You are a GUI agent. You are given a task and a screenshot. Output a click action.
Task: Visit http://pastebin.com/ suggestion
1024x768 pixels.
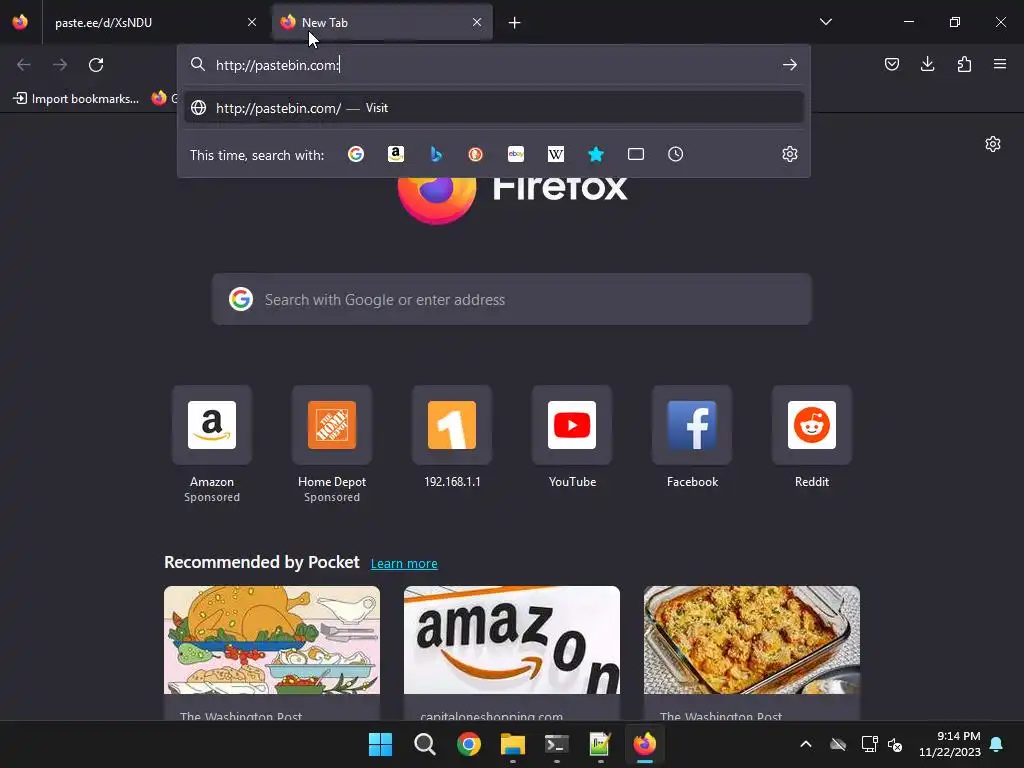click(x=494, y=108)
